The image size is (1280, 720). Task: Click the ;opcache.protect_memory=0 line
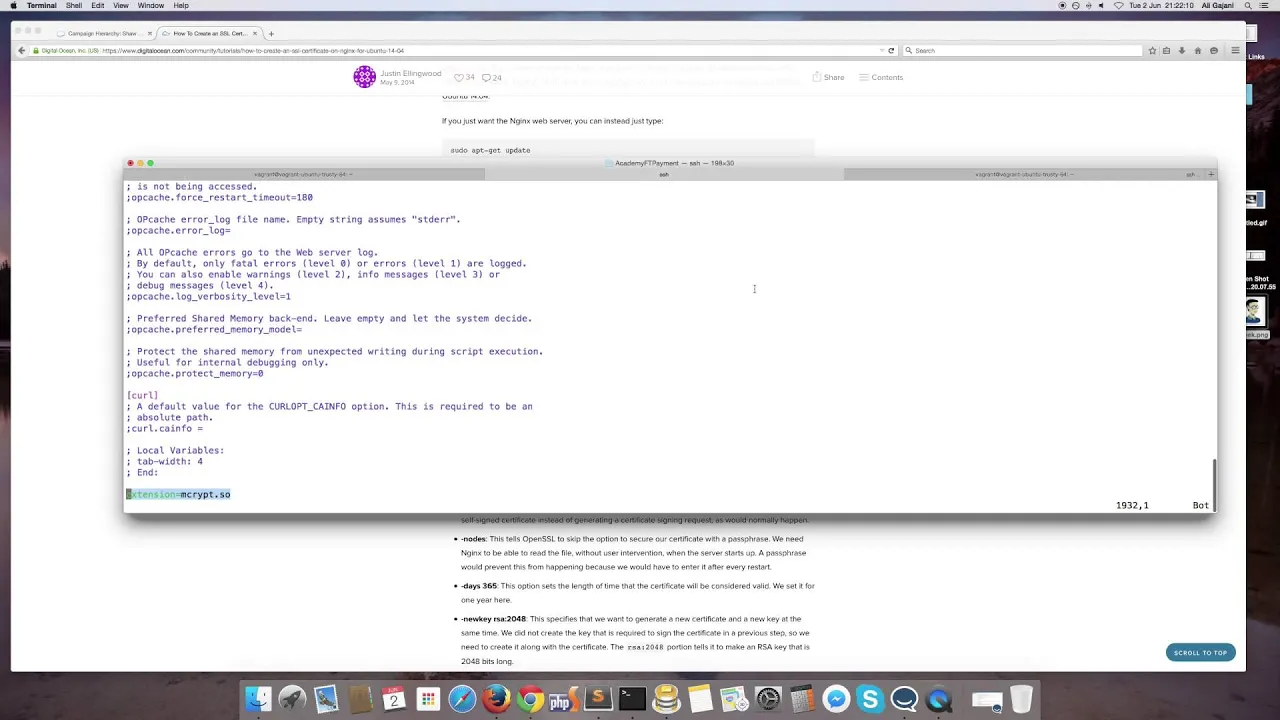click(195, 373)
